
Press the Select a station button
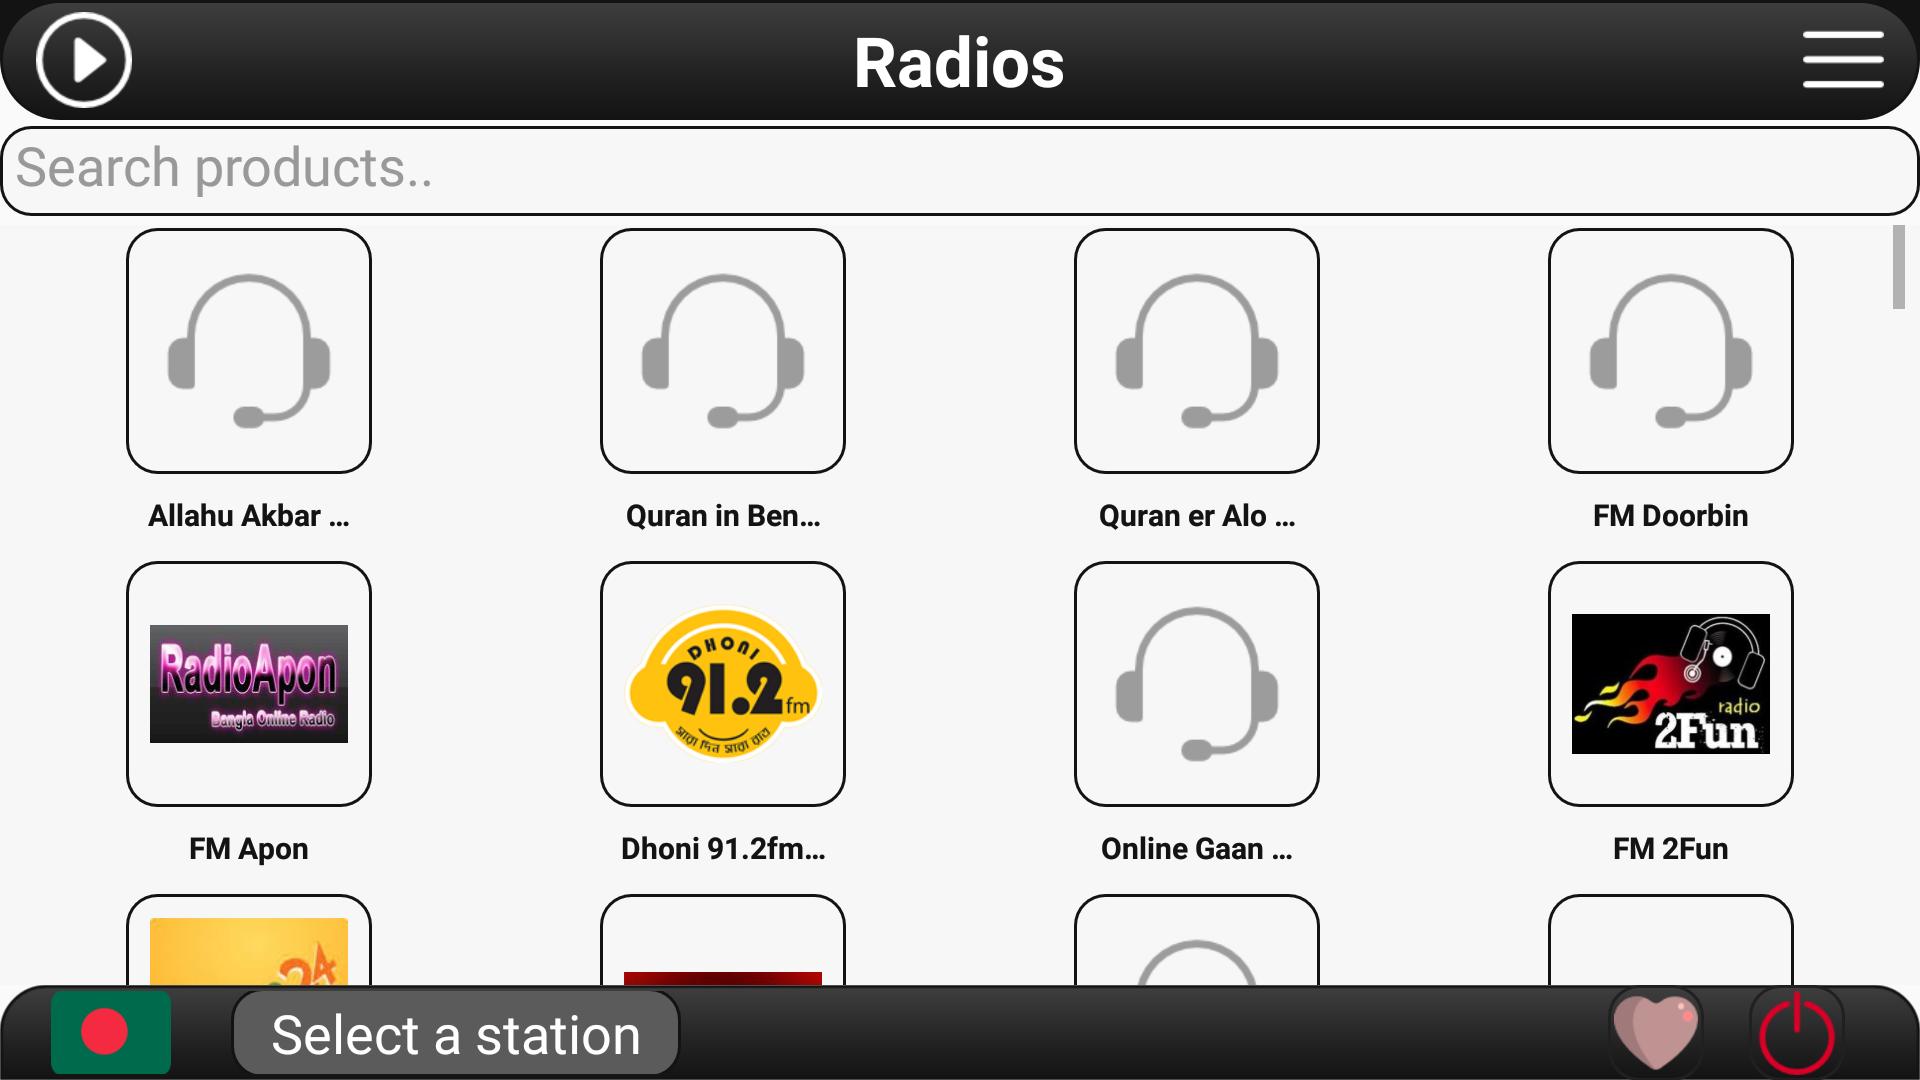coord(455,1034)
